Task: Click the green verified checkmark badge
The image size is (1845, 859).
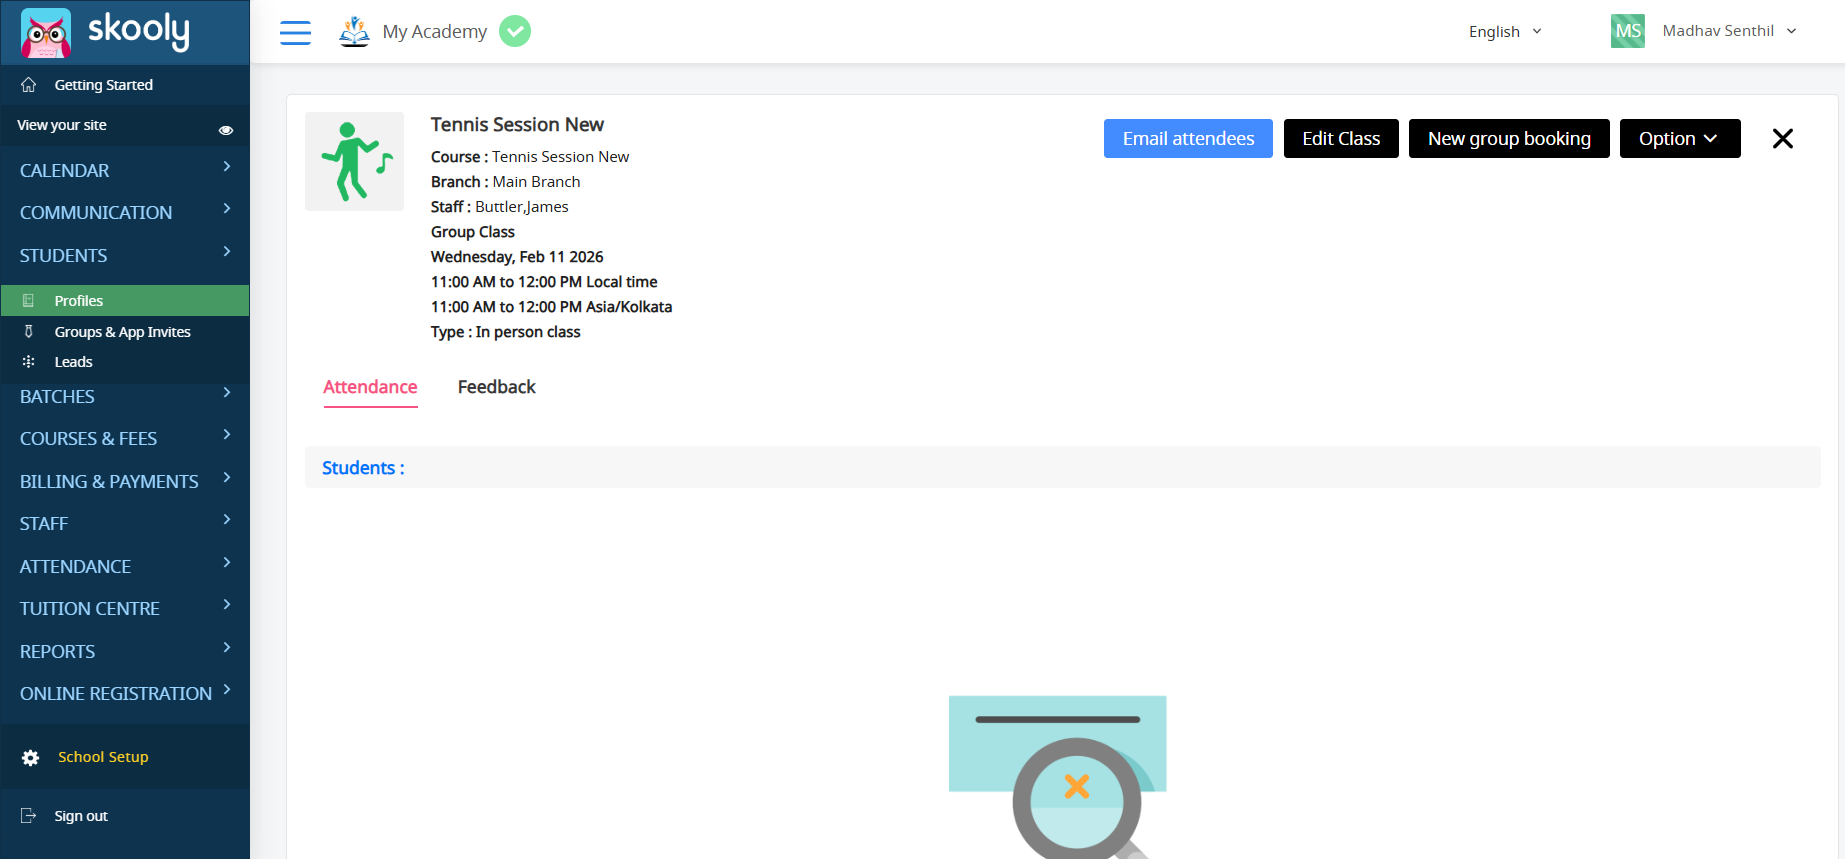Action: [515, 32]
